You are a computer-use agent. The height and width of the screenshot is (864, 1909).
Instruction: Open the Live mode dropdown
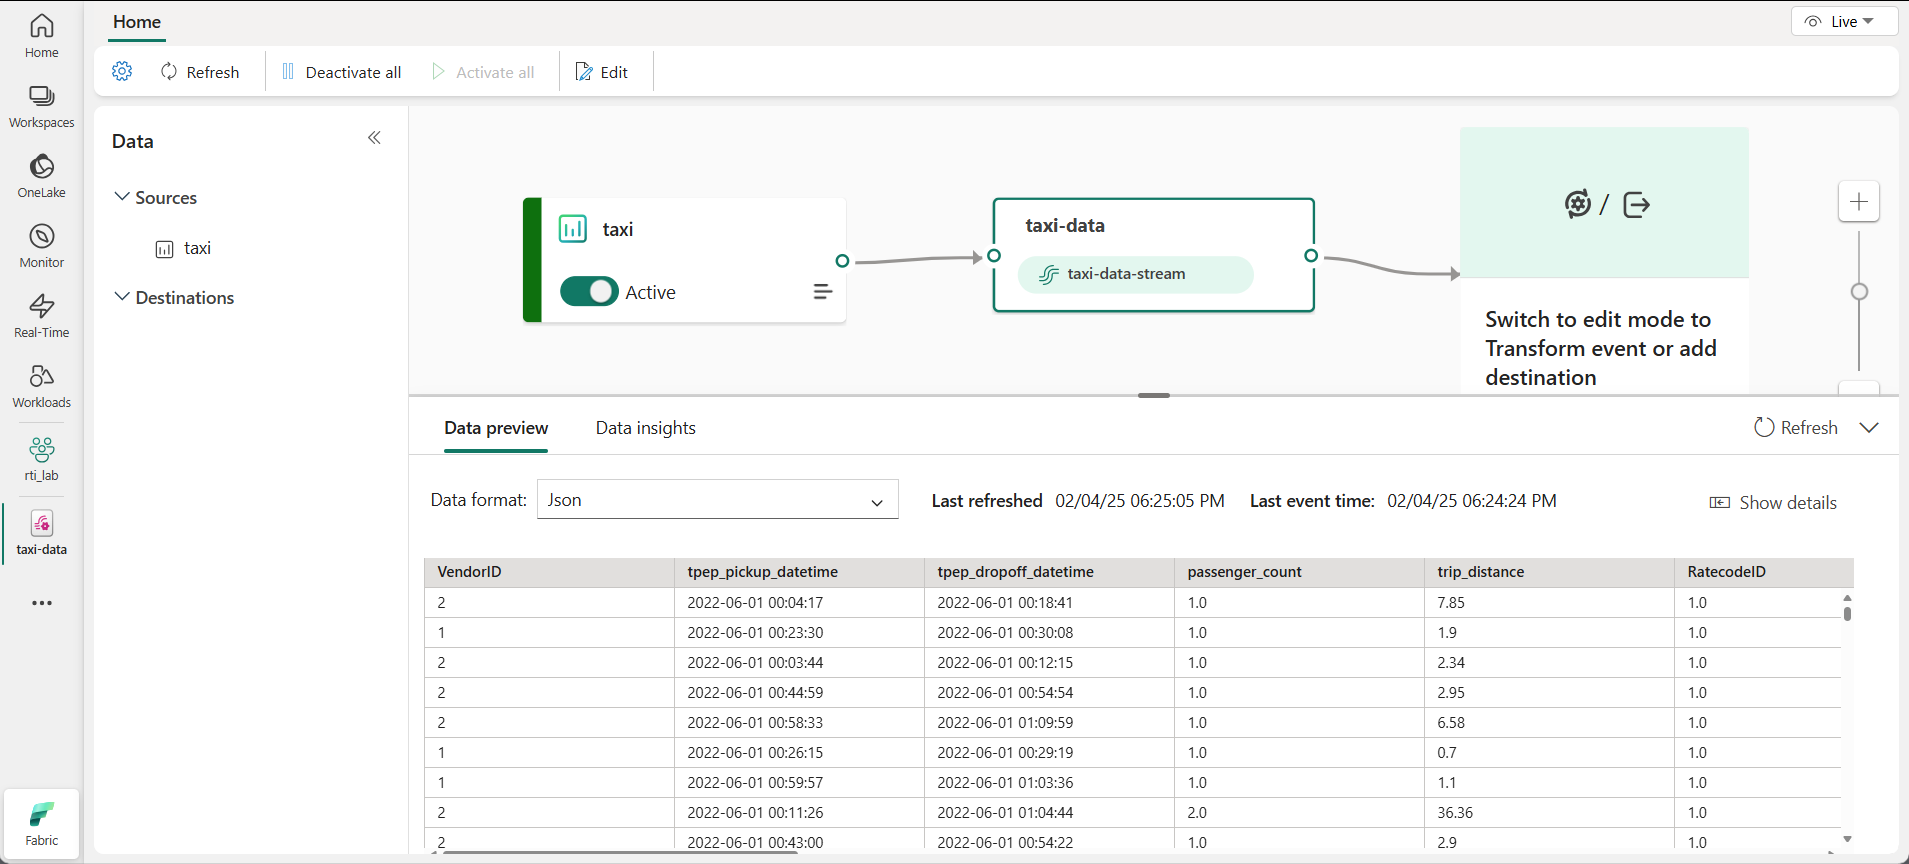[x=1844, y=21]
